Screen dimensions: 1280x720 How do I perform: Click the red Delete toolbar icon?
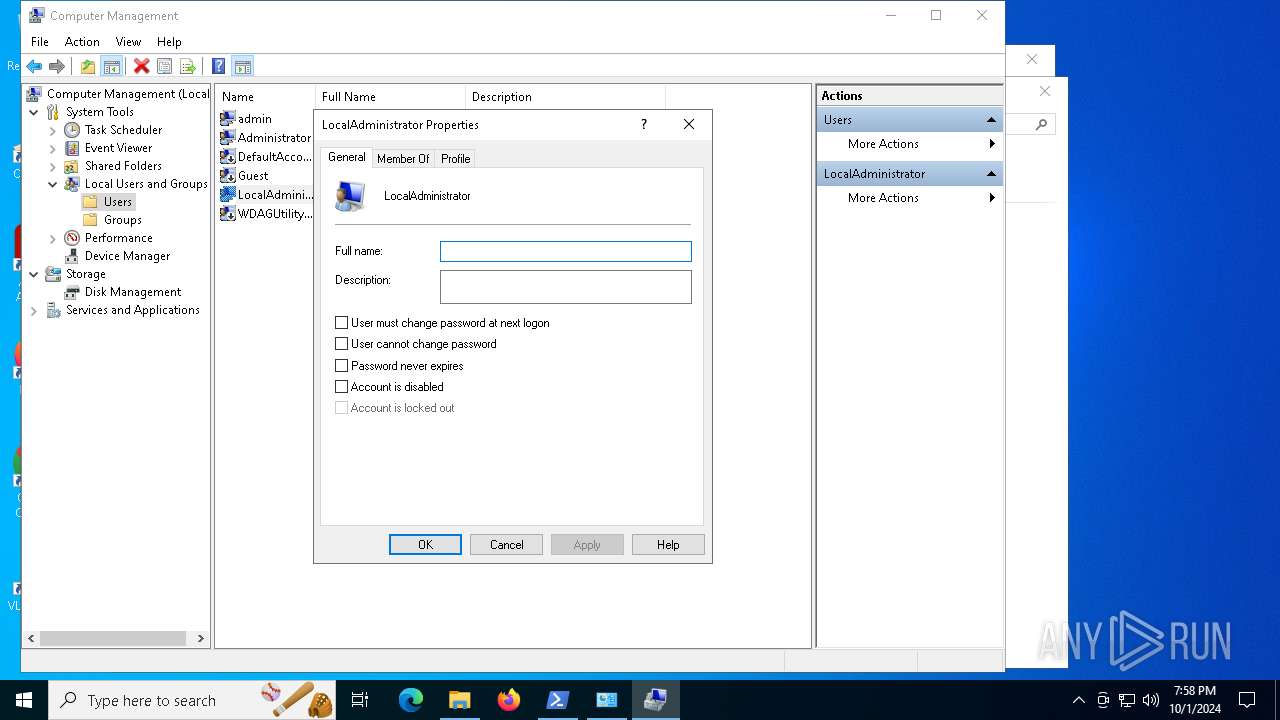coord(141,66)
